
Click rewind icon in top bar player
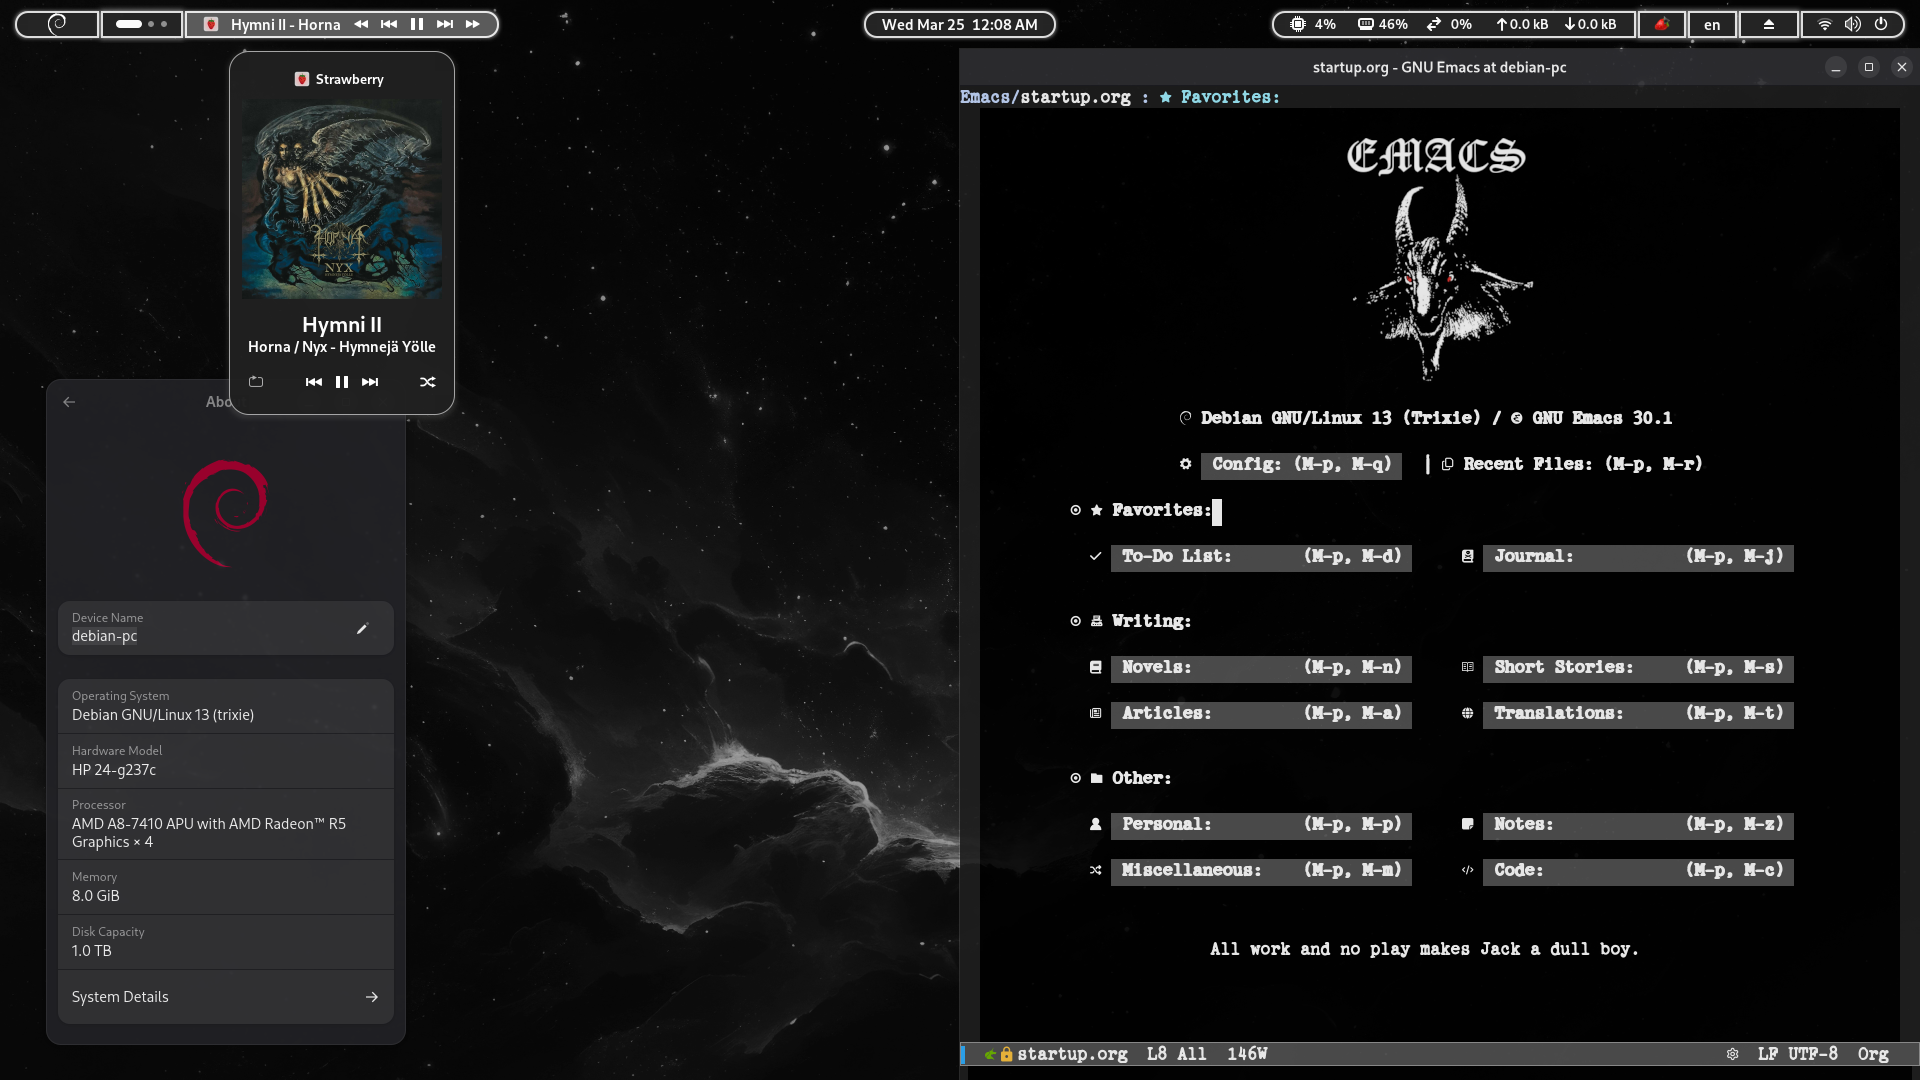(x=361, y=24)
